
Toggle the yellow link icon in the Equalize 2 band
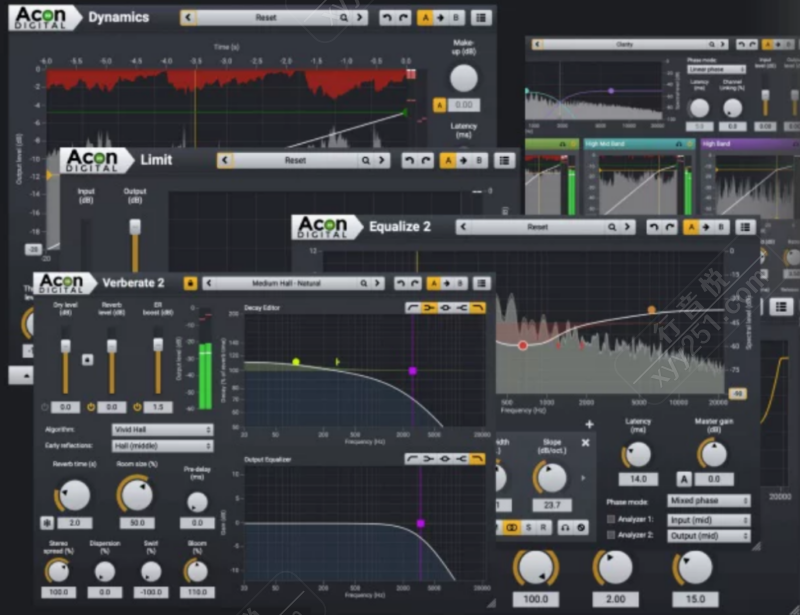pos(512,527)
